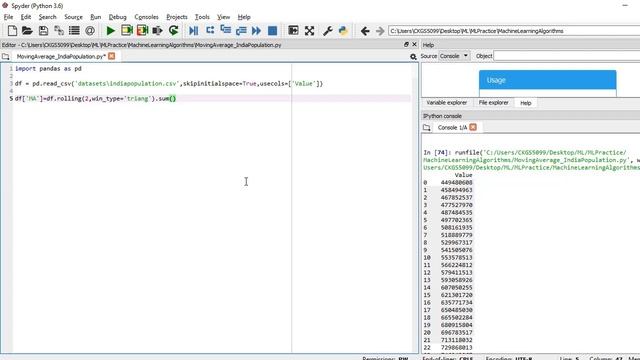Open Preferences with the wrench icon
The width and height of the screenshot is (640, 360).
tap(327, 31)
